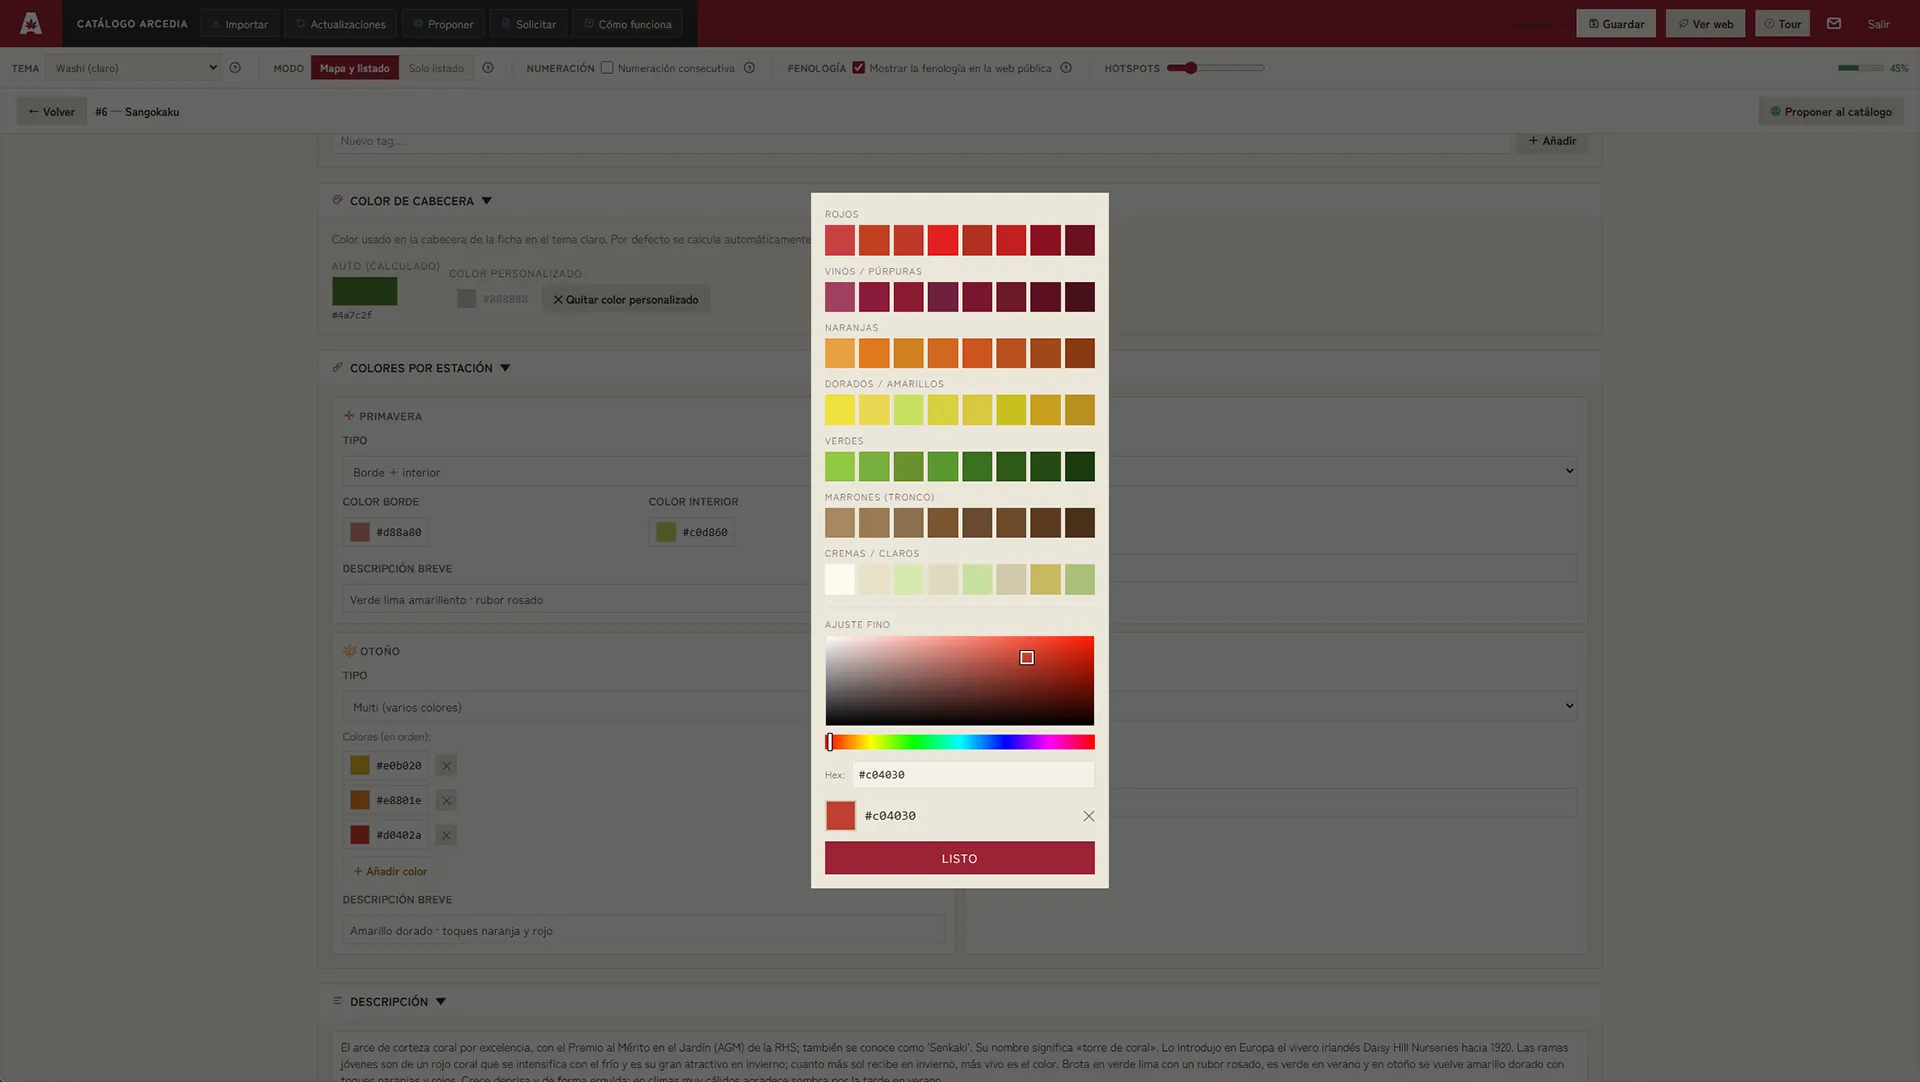Collapse the Color de cabecera section
Viewport: 1920px width, 1082px height.
[487, 201]
